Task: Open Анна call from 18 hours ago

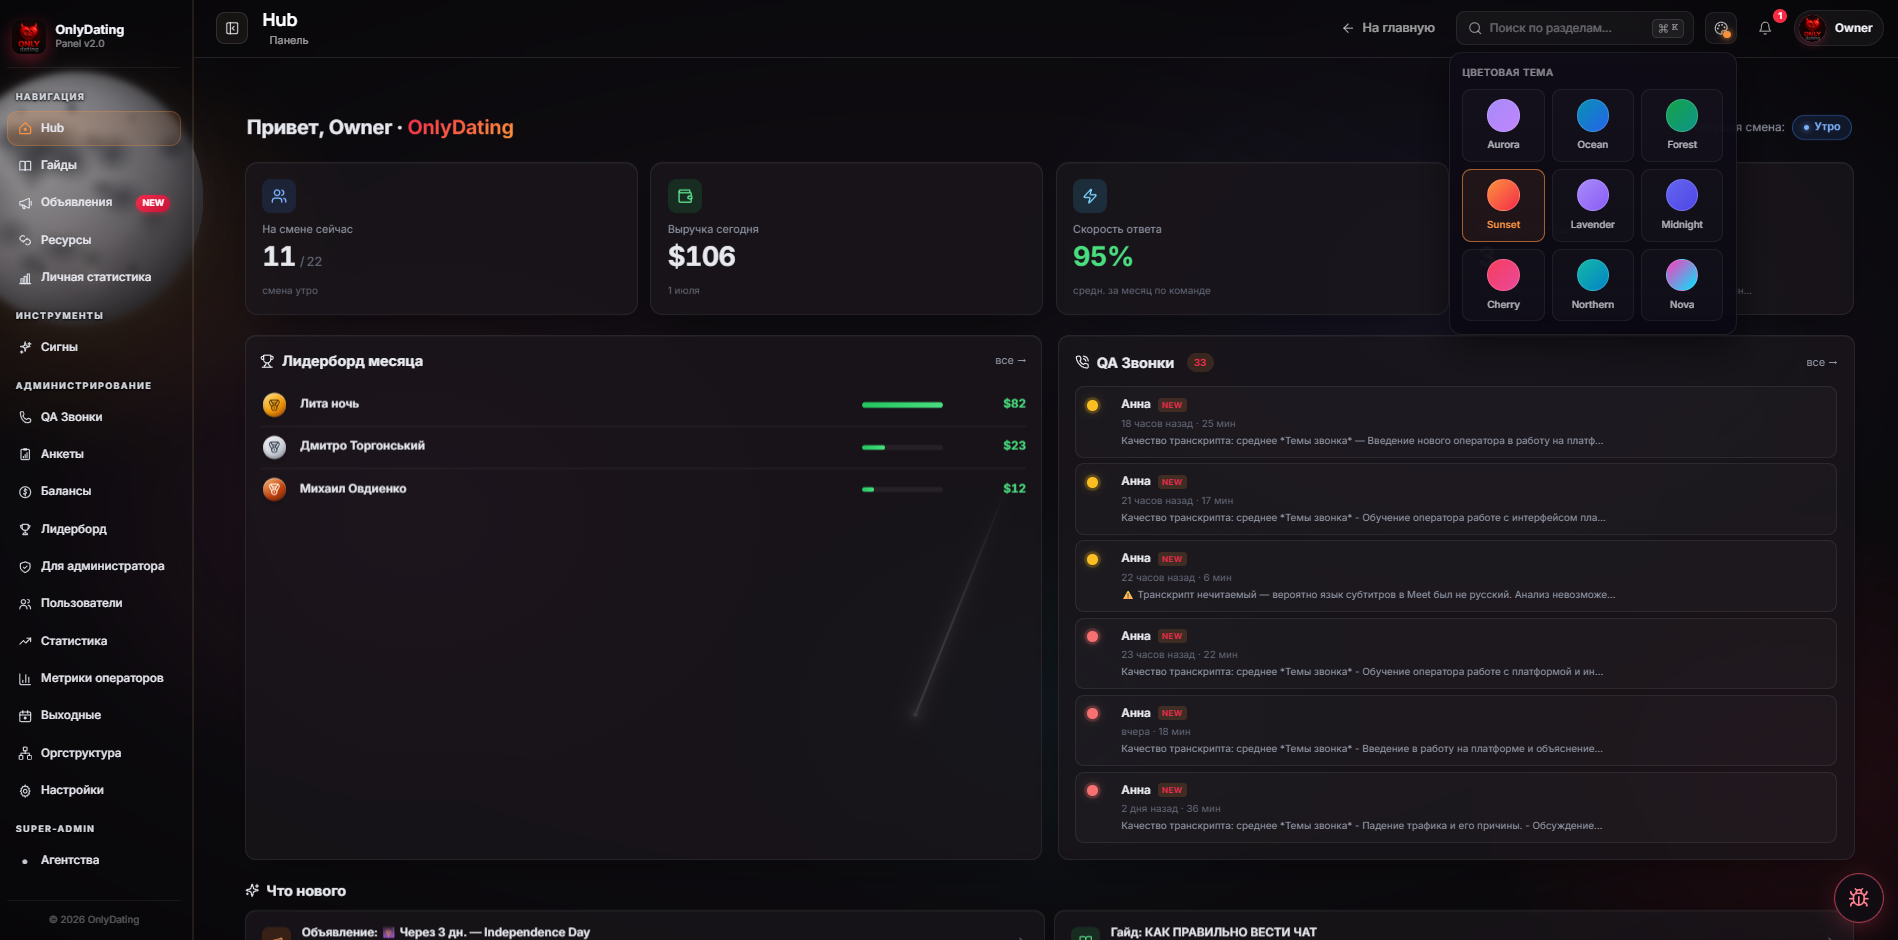Action: coord(1455,422)
